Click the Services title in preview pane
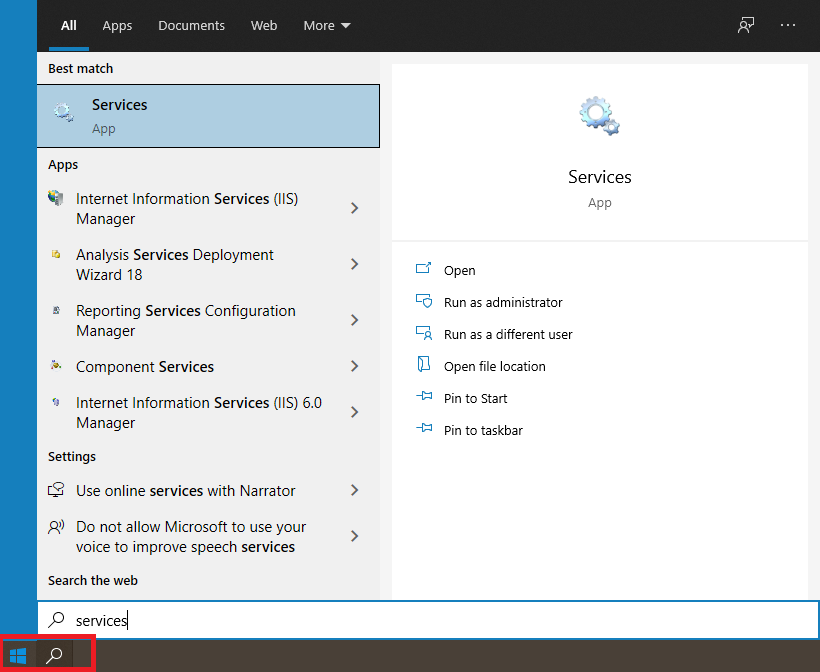Viewport: 820px width, 672px height. (x=599, y=177)
